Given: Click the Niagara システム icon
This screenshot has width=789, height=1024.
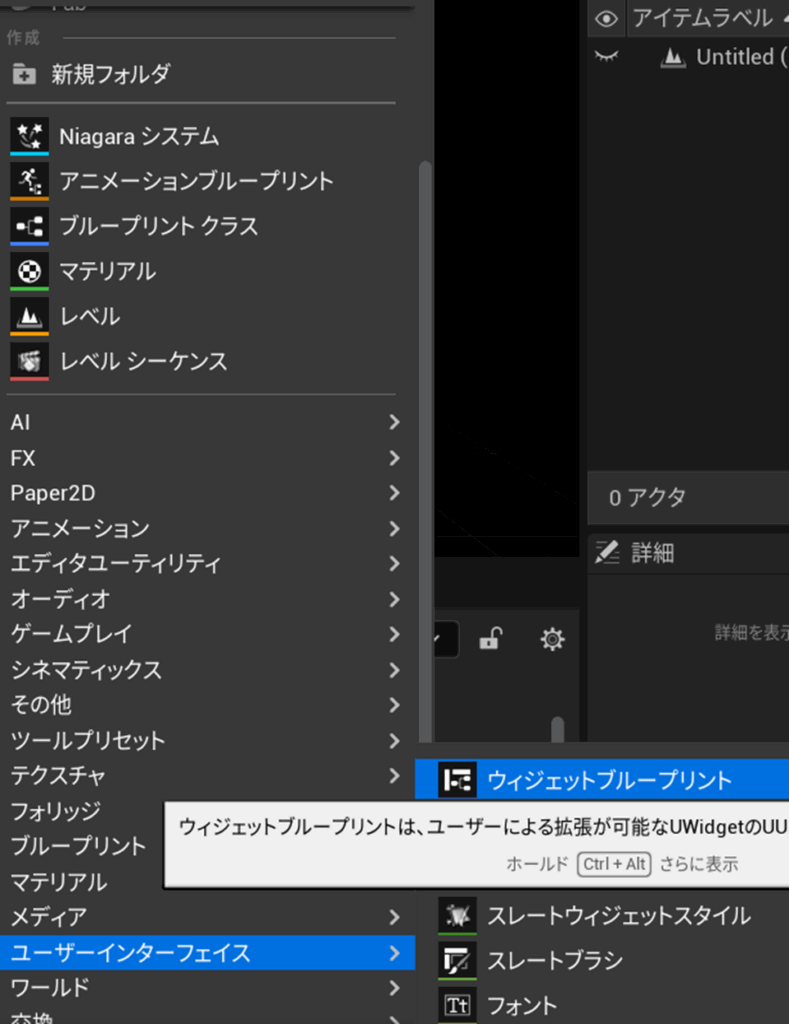Looking at the screenshot, I should pyautogui.click(x=29, y=135).
